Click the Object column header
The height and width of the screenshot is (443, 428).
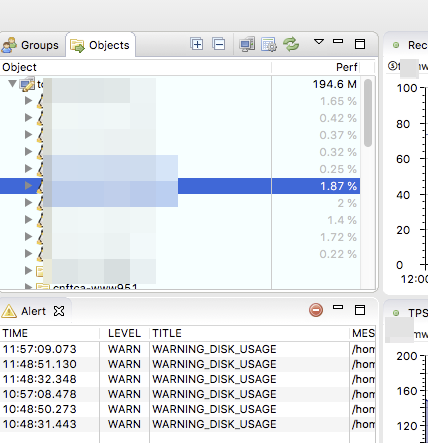pyautogui.click(x=135, y=67)
